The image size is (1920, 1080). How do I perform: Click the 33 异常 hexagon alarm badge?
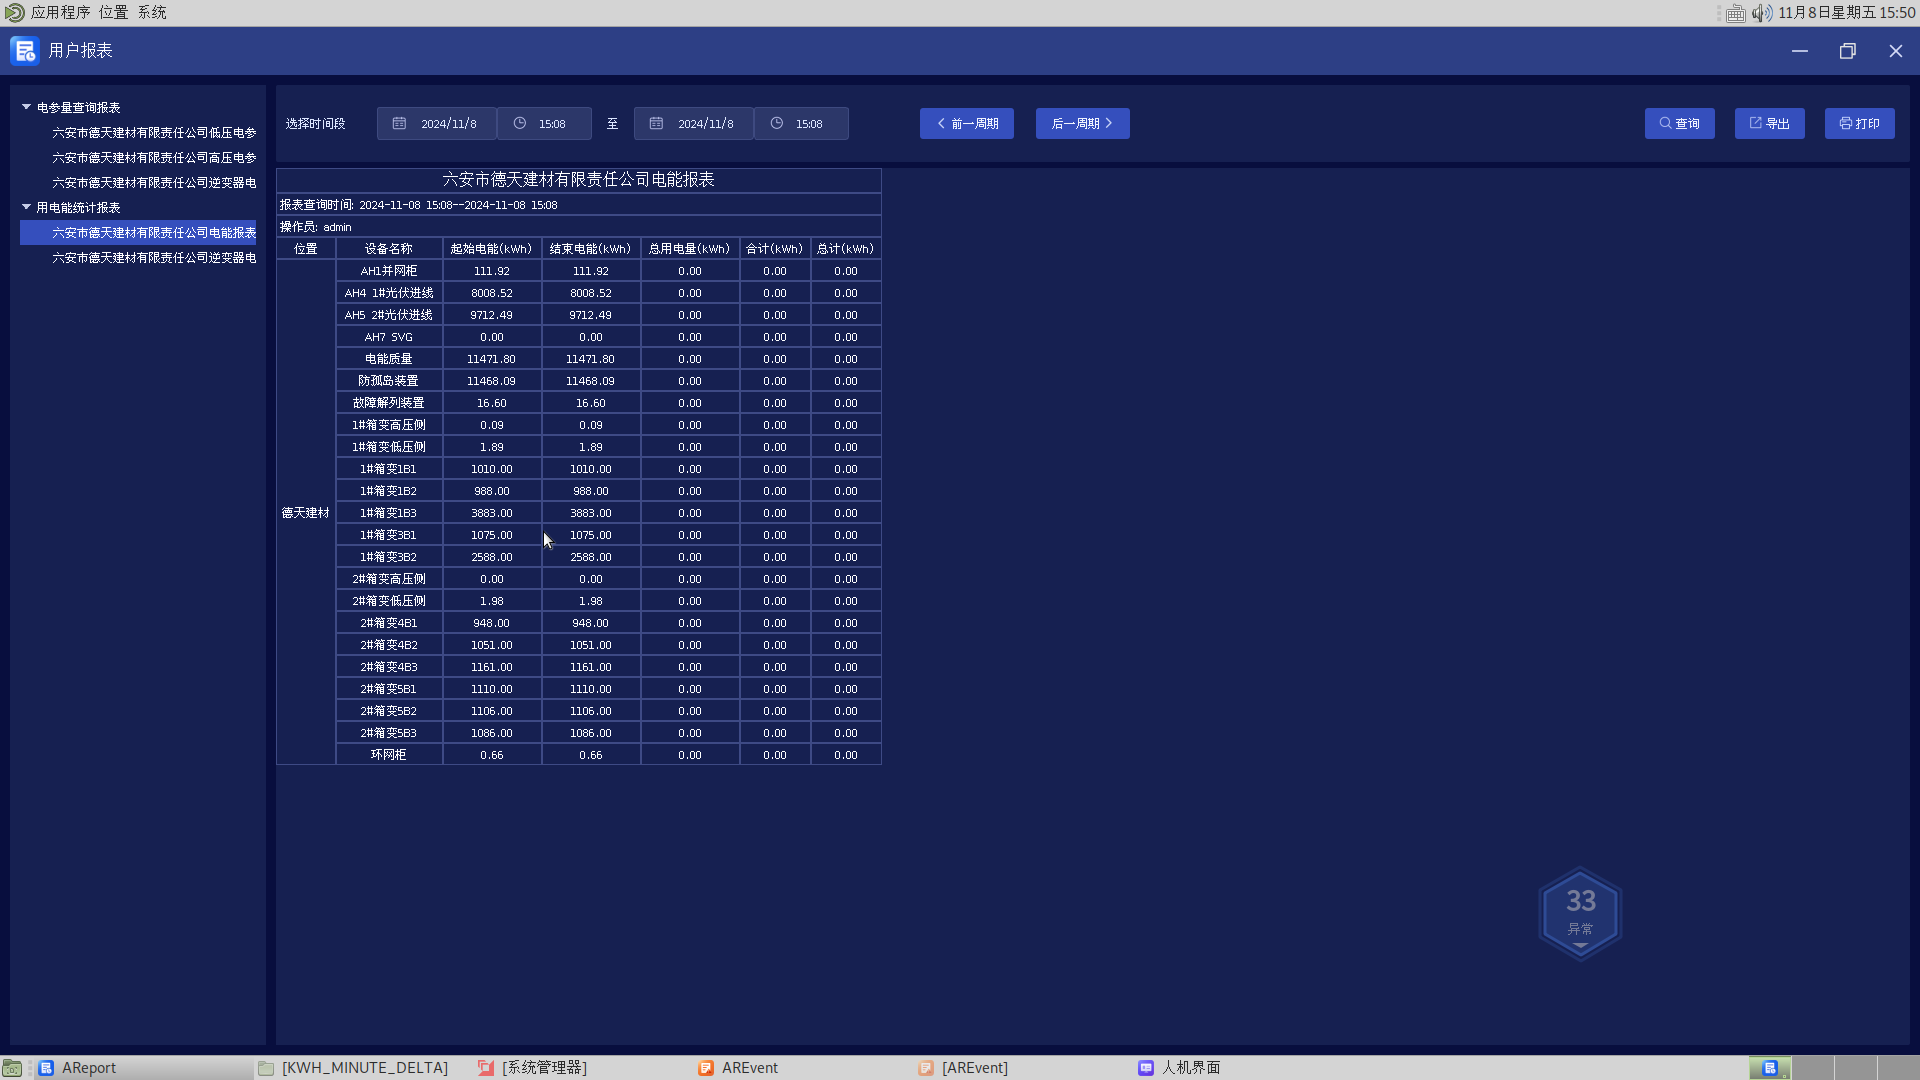pyautogui.click(x=1580, y=913)
